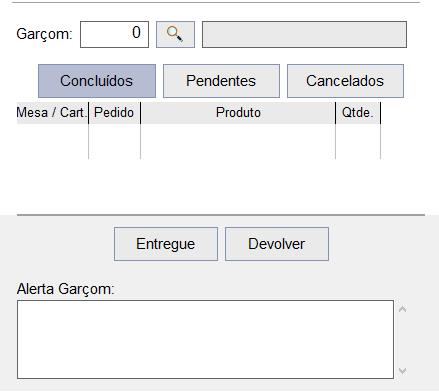Click the Devolver button
This screenshot has height=392, width=439.
point(277,244)
